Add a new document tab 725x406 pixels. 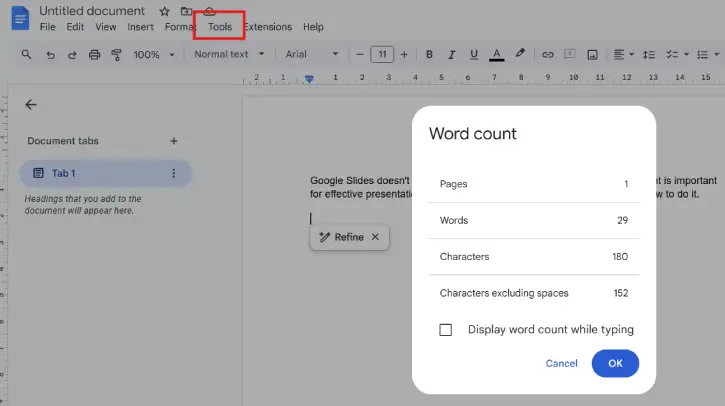point(174,141)
